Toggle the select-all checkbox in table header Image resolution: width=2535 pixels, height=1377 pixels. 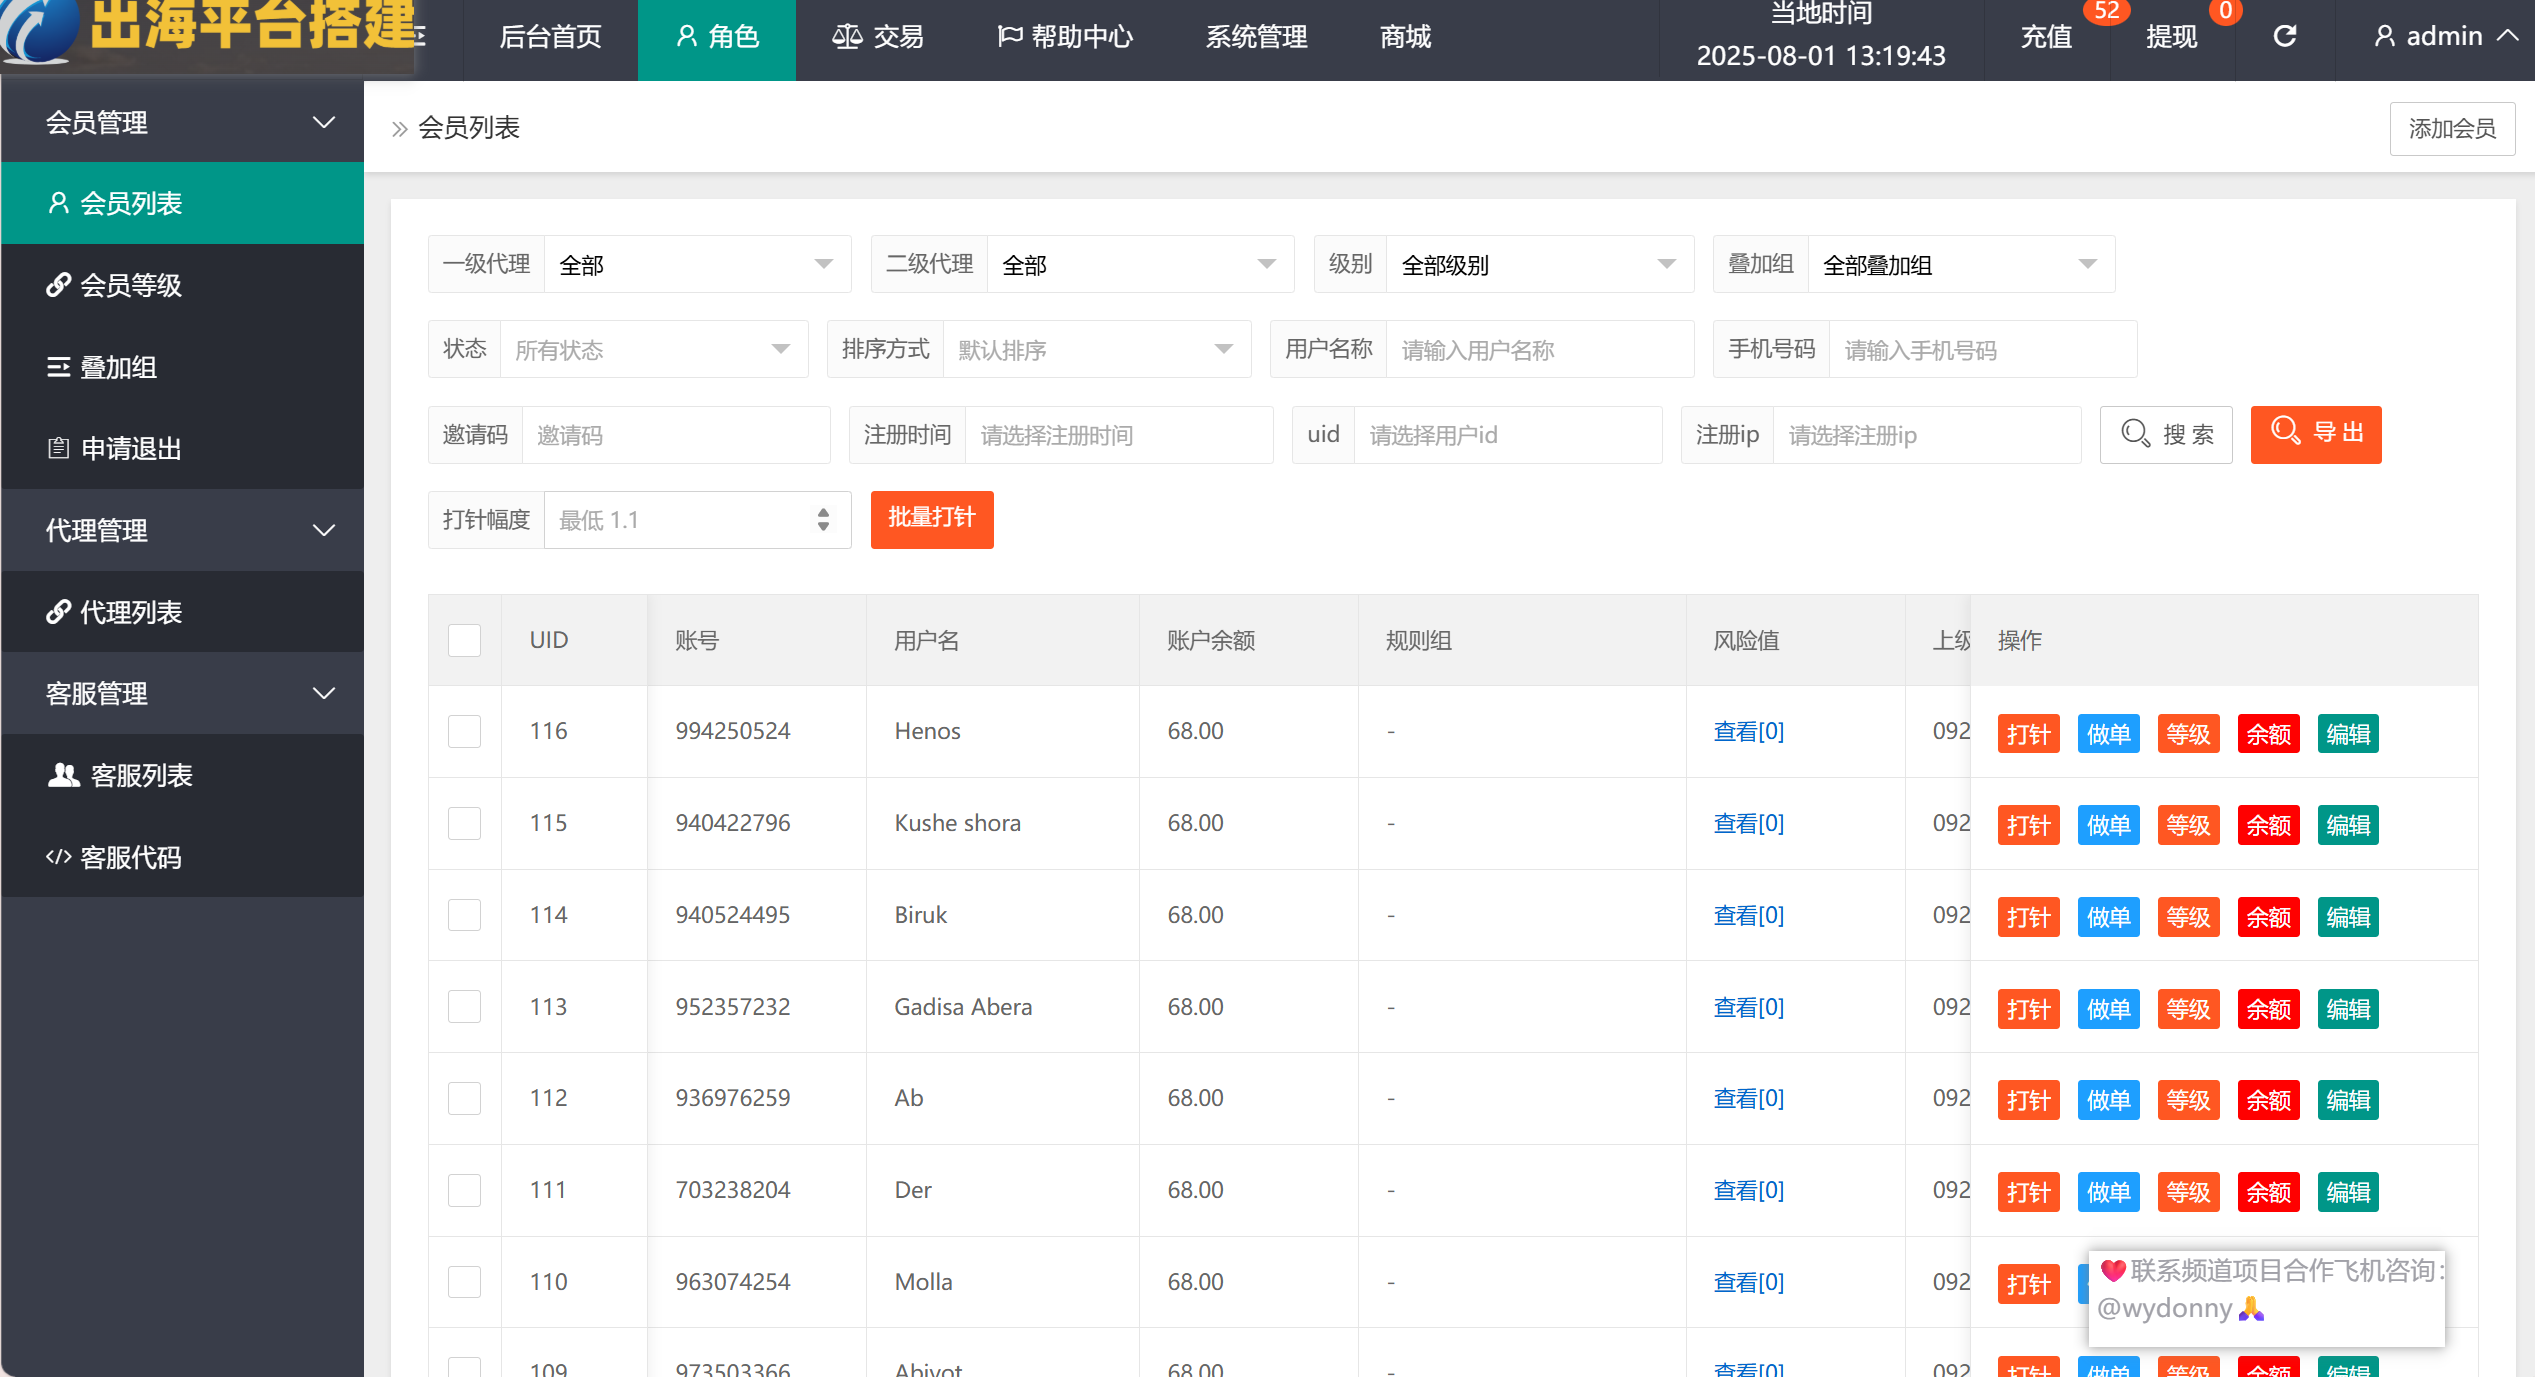point(464,640)
